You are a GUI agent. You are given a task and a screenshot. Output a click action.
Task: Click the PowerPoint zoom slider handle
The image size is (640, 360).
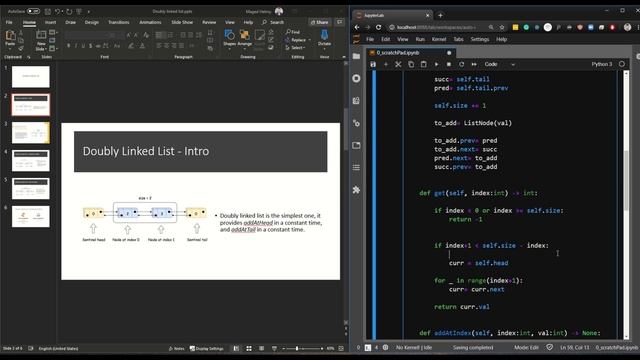pyautogui.click(x=297, y=349)
